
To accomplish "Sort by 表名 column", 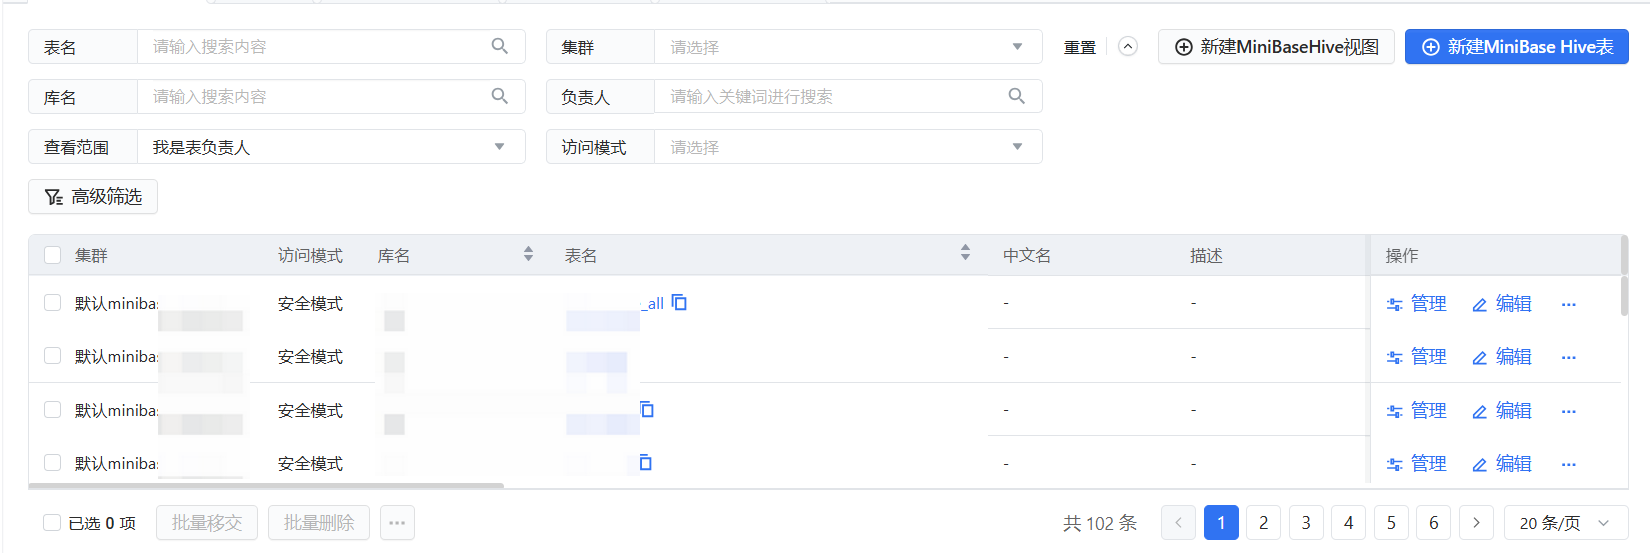I will pyautogui.click(x=965, y=255).
